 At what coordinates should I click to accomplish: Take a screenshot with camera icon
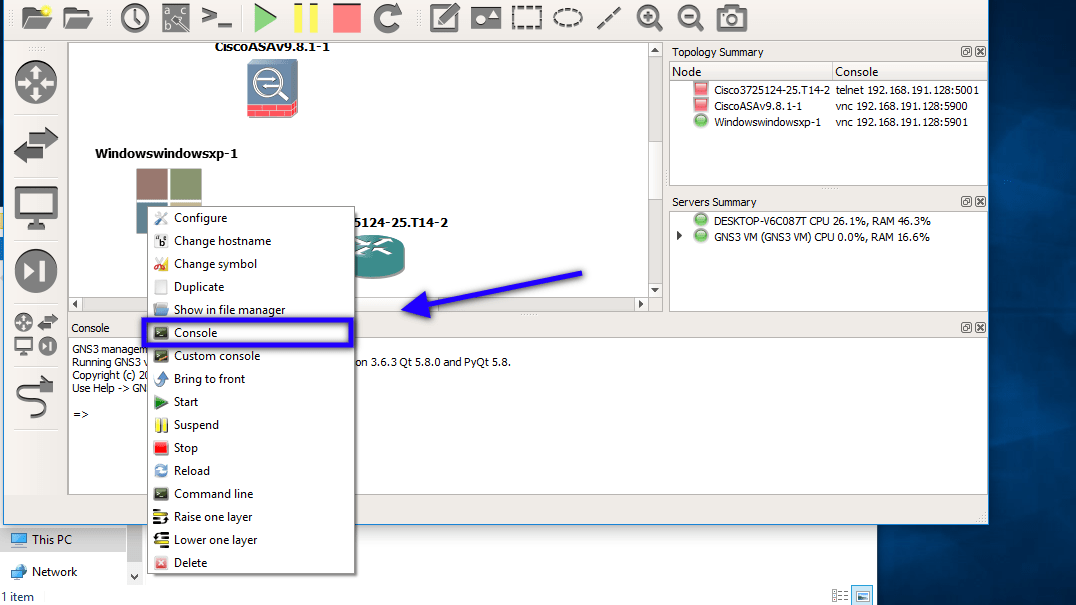point(732,18)
